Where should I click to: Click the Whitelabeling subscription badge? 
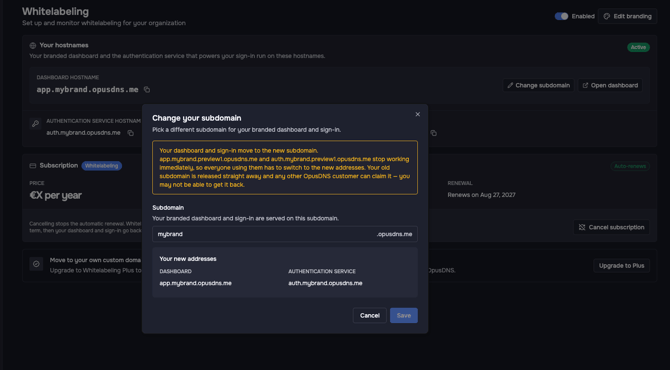tap(101, 166)
